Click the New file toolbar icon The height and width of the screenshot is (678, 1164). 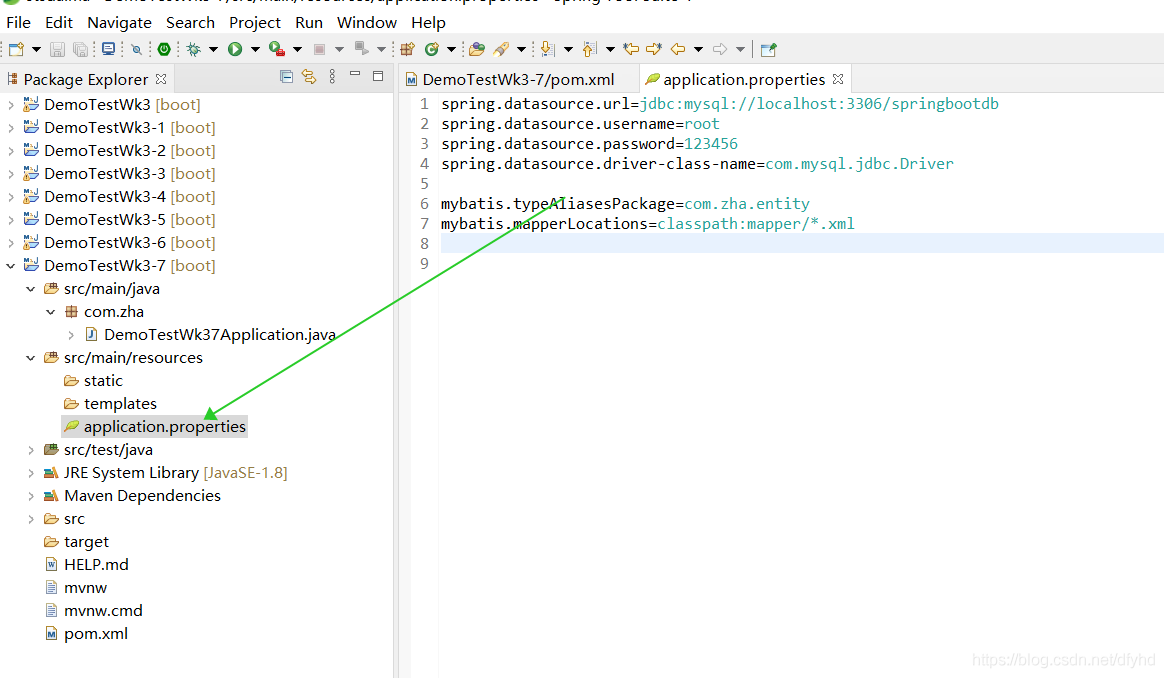pyautogui.click(x=16, y=50)
